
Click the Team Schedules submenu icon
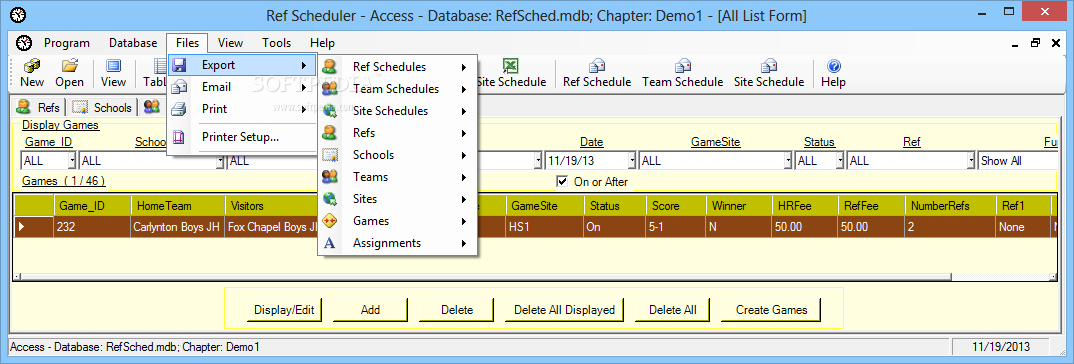(x=329, y=89)
